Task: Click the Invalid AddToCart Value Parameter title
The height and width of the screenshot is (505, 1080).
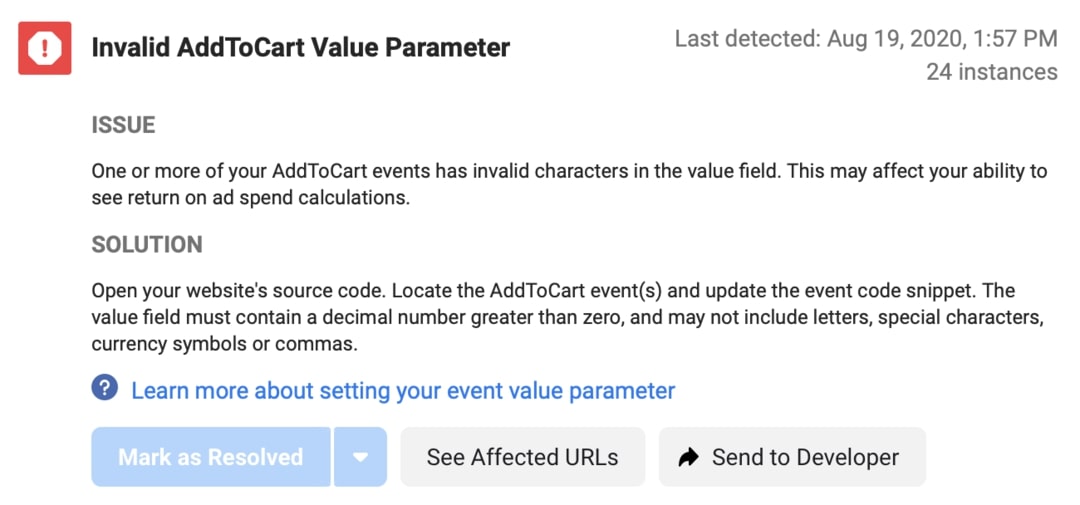Action: (300, 47)
